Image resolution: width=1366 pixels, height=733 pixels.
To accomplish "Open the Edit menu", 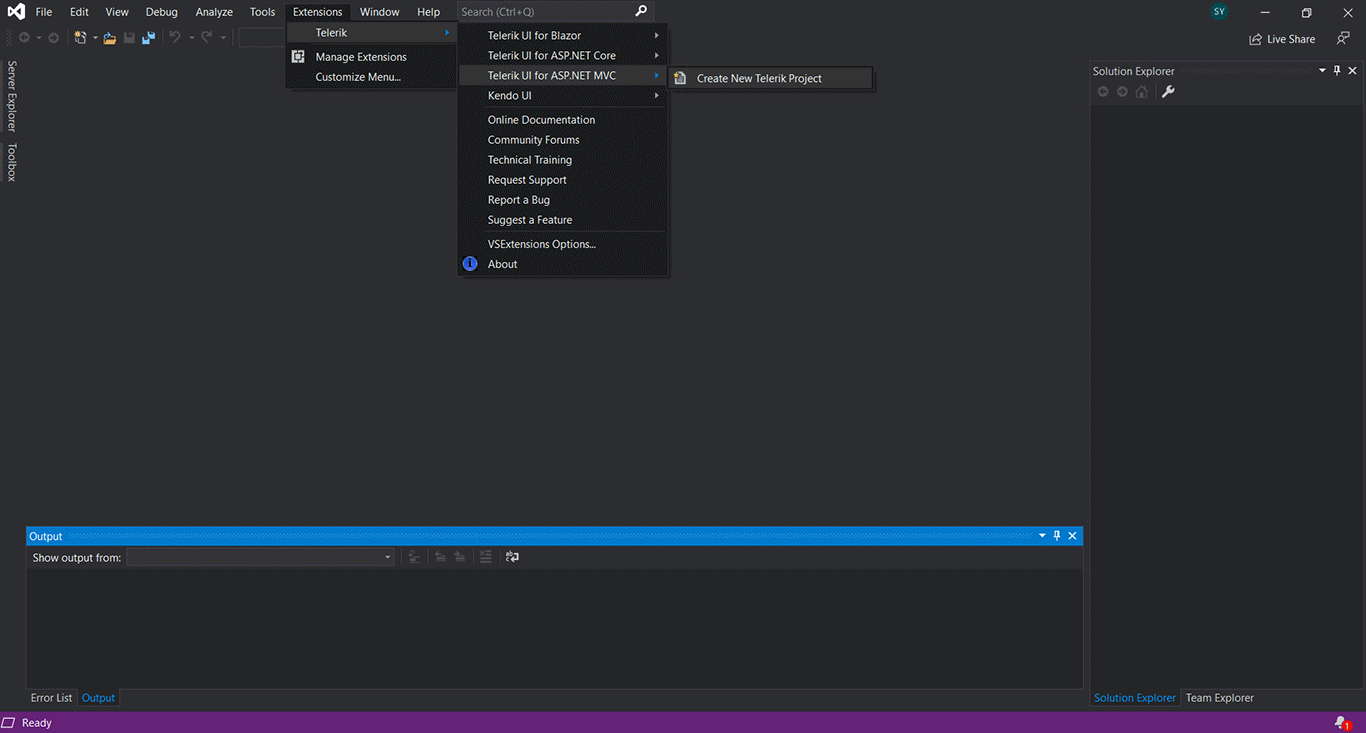I will click(79, 12).
